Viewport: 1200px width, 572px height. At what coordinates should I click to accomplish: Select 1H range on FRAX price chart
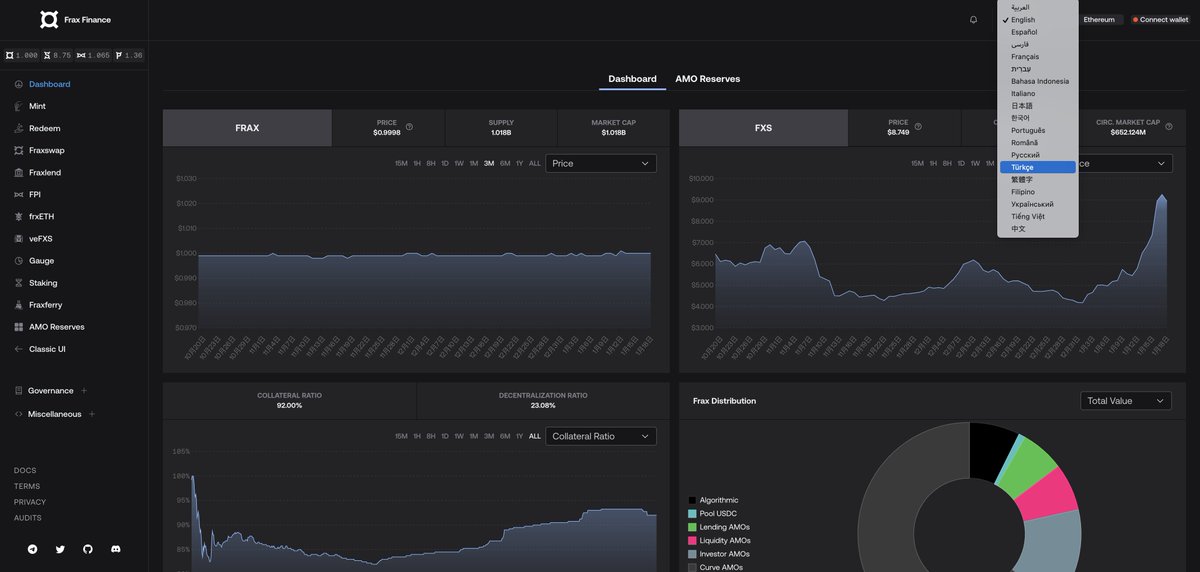pos(417,163)
